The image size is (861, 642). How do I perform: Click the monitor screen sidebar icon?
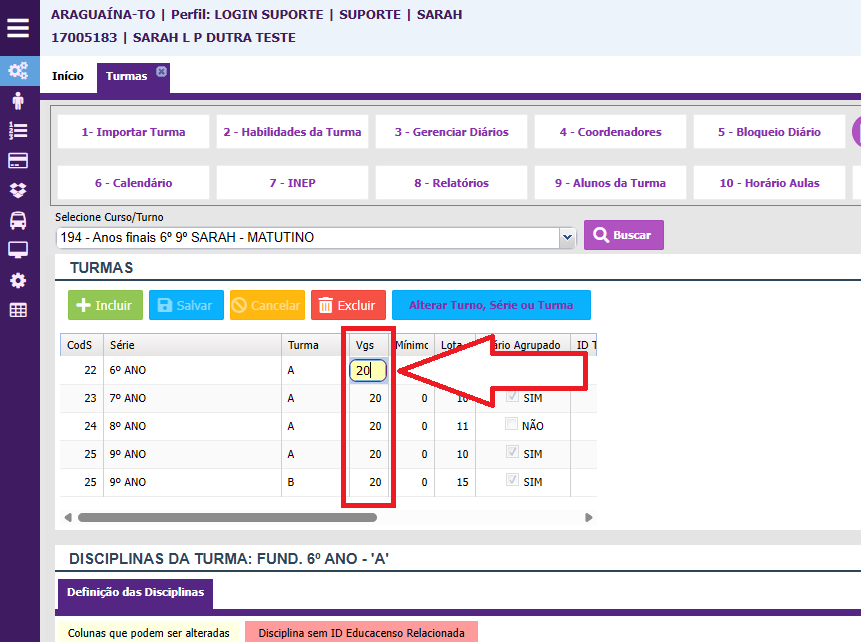pyautogui.click(x=18, y=250)
